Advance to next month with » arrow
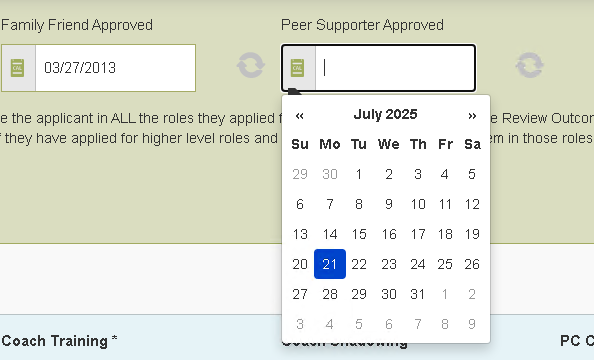 tap(472, 115)
